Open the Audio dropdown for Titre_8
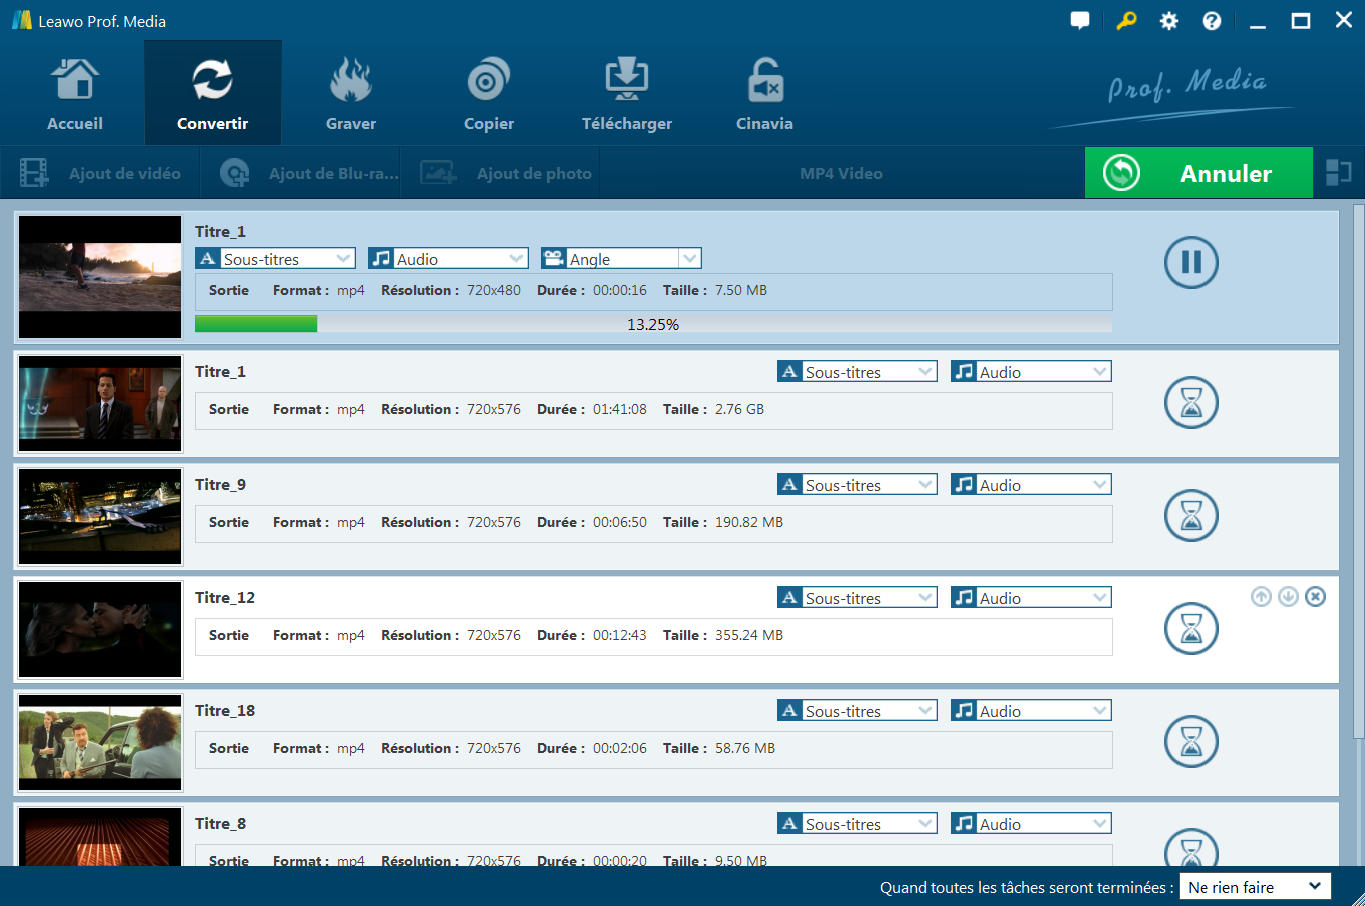The width and height of the screenshot is (1365, 906). [1031, 824]
